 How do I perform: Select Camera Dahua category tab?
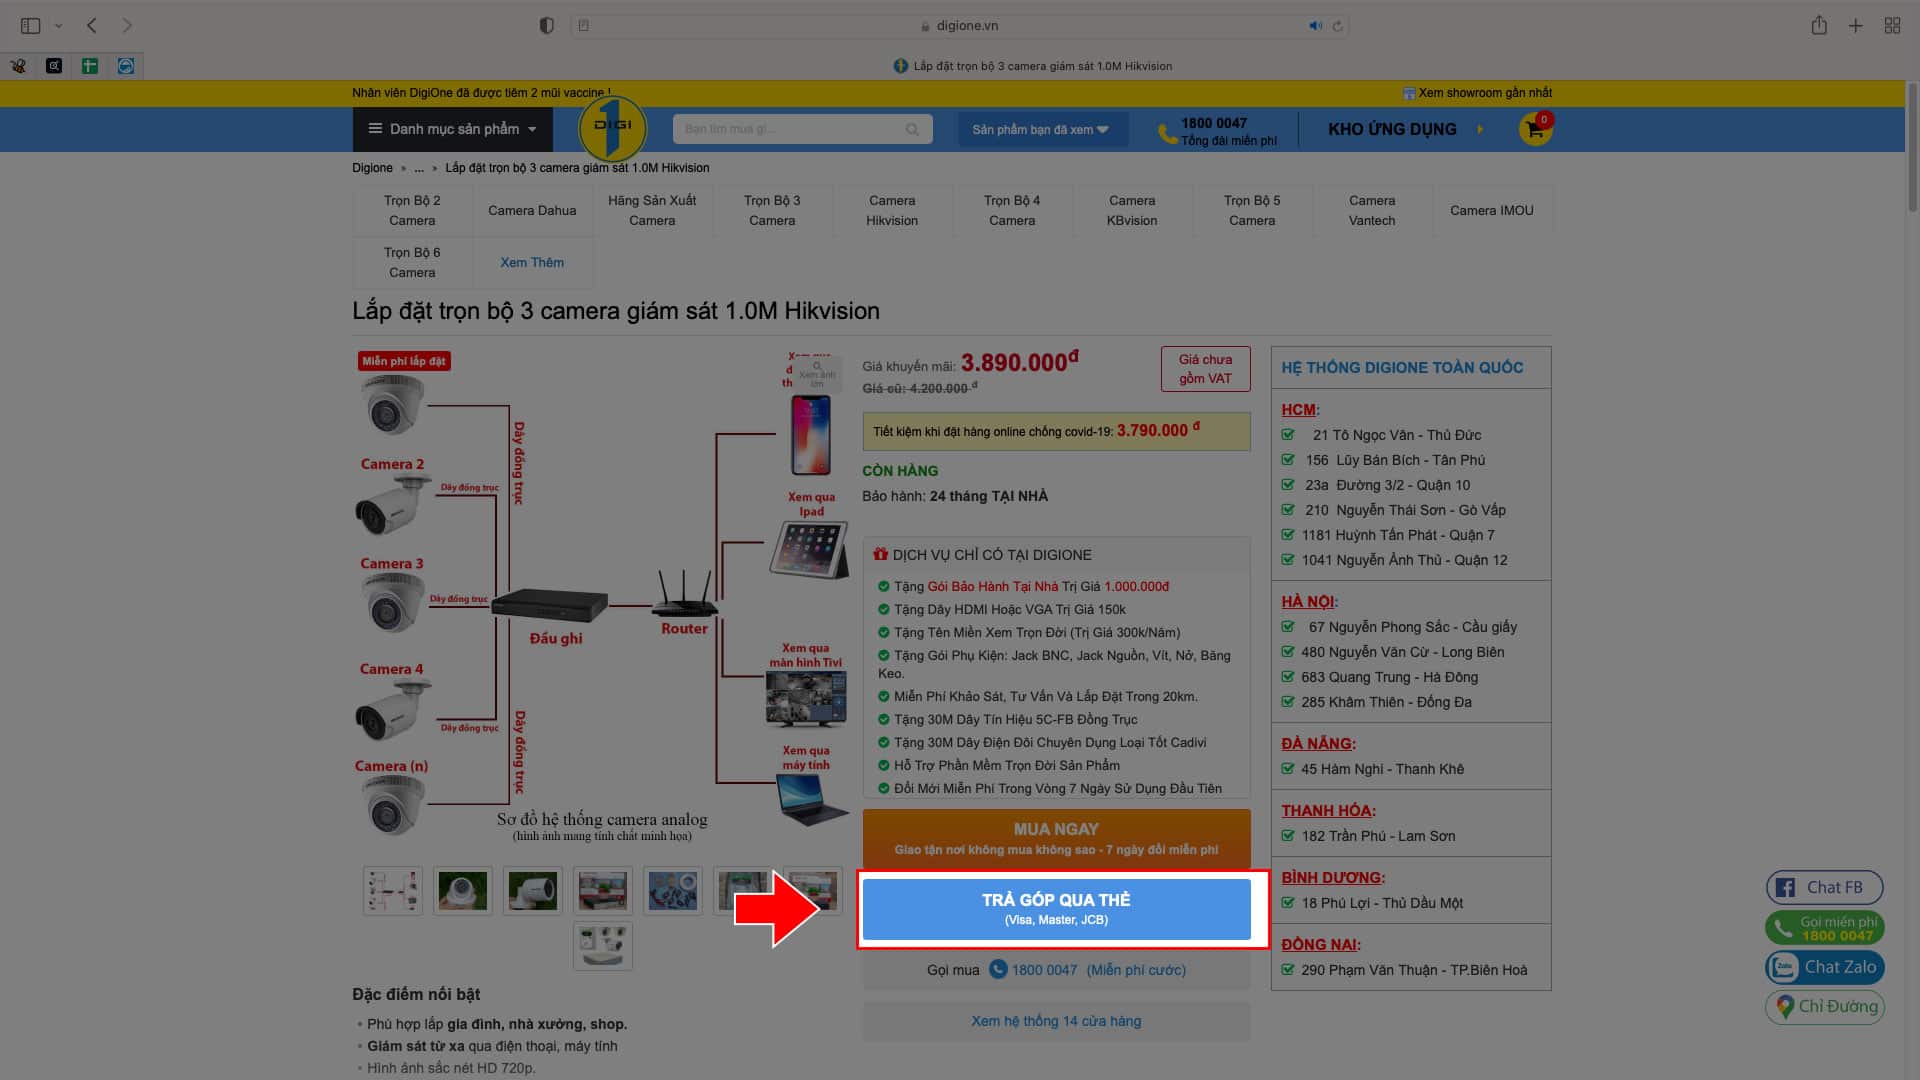(532, 210)
